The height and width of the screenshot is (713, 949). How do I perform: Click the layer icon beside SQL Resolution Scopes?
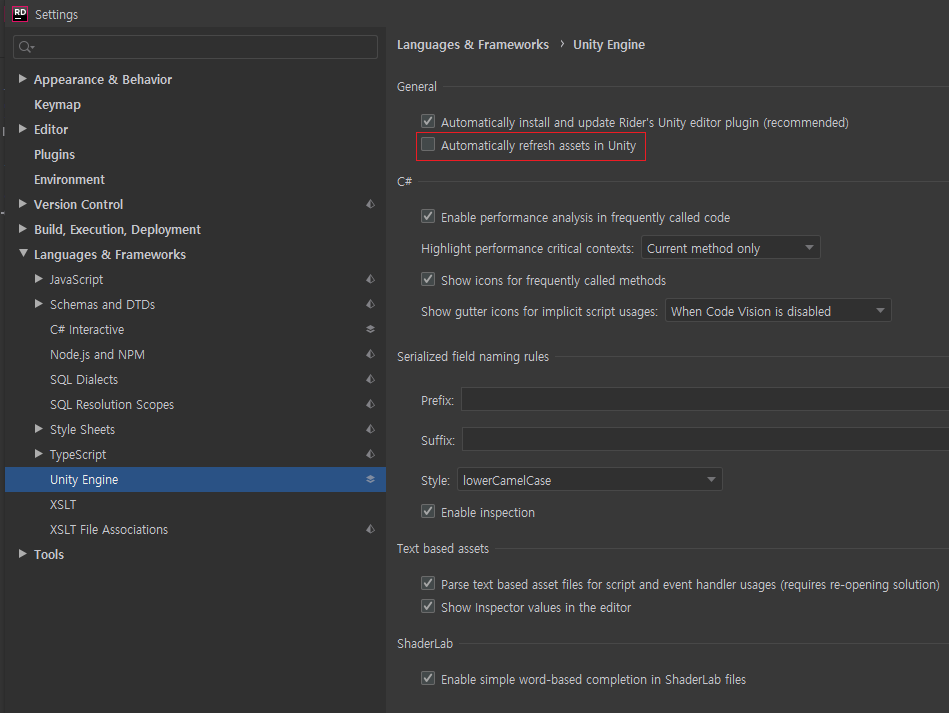pos(370,404)
